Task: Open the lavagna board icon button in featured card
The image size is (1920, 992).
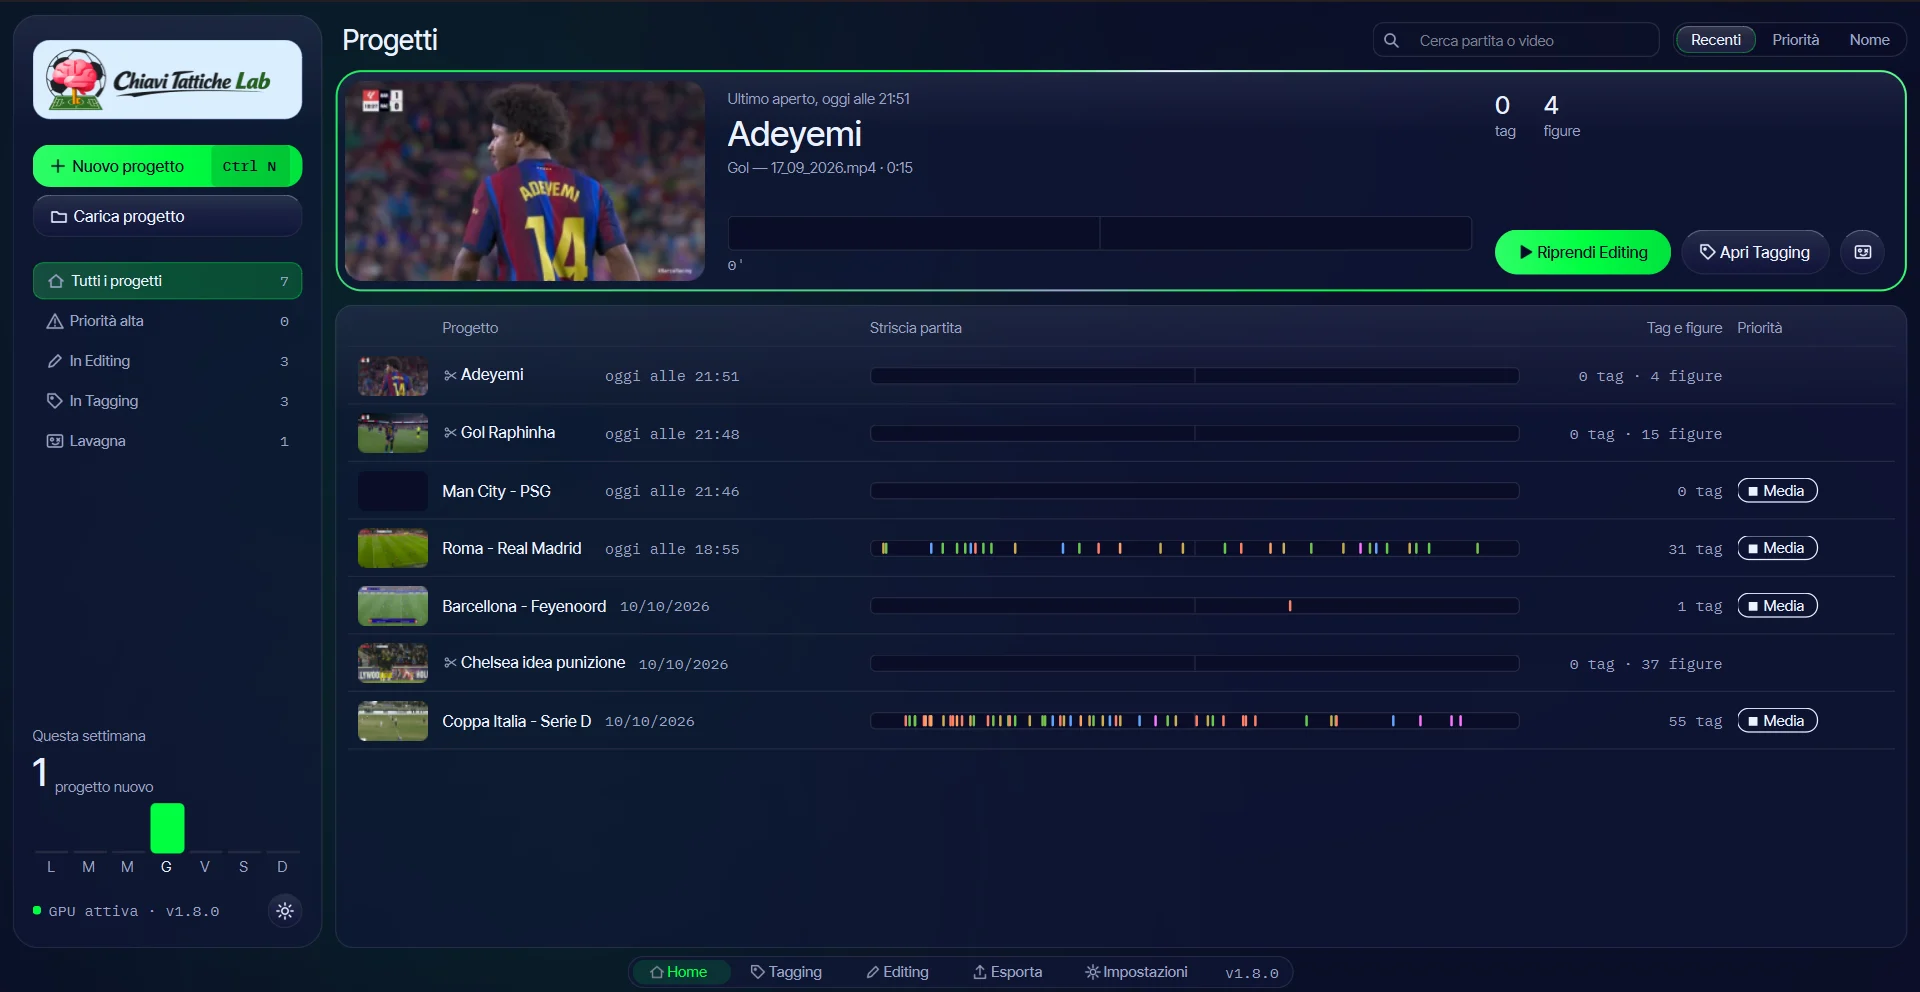Action: click(1863, 252)
